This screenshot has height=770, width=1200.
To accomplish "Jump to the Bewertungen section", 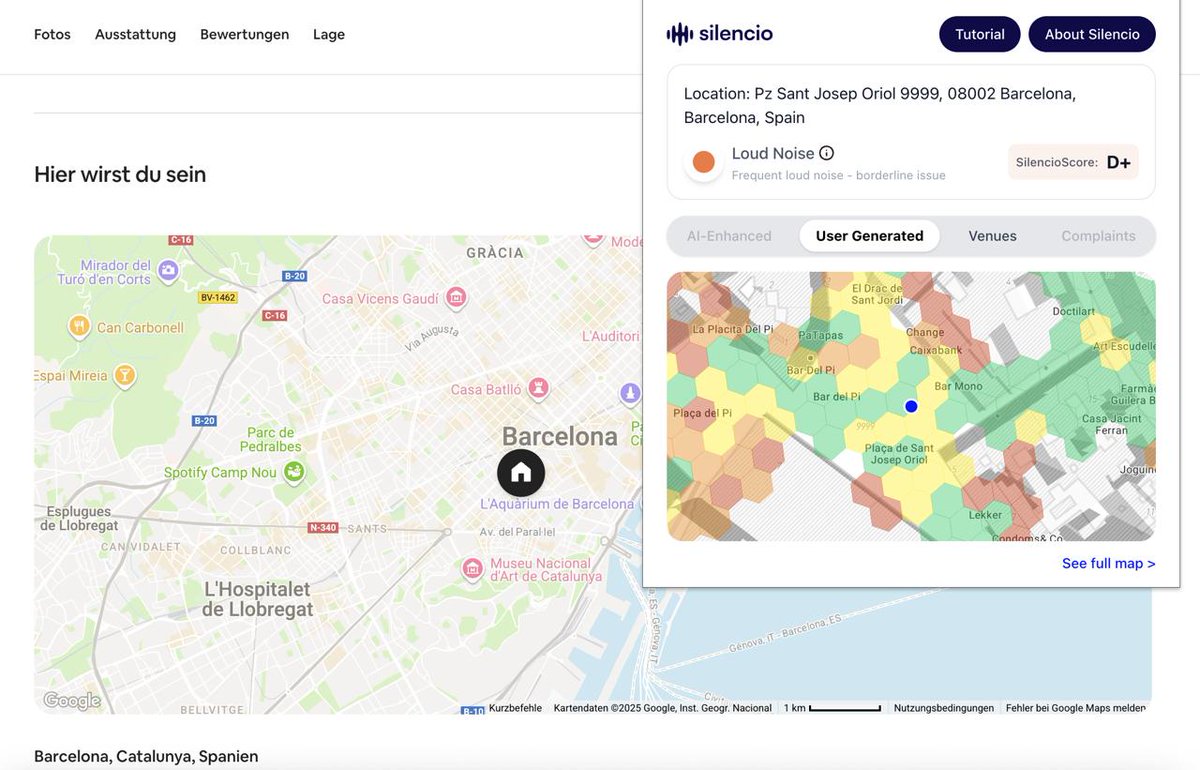I will [244, 34].
